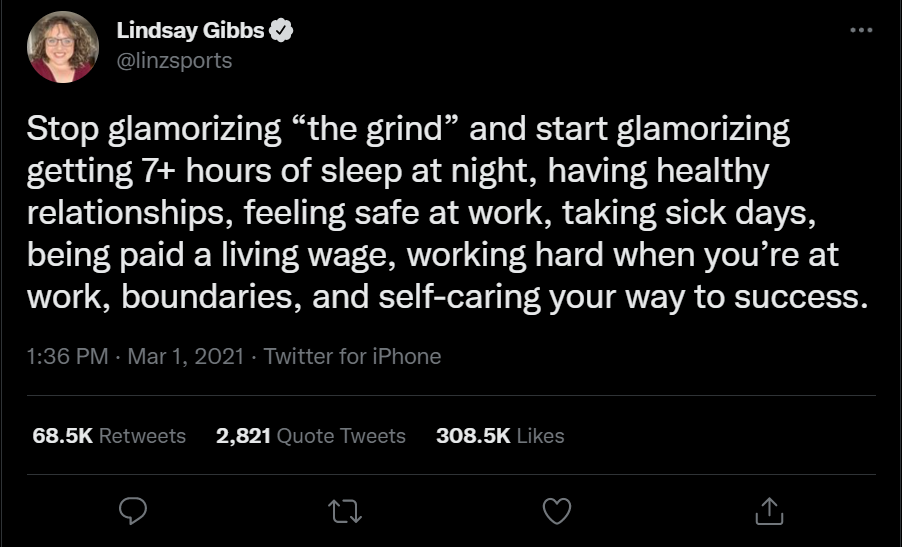Open Lindsay Gibbs profile picture
Screen dimensions: 902x547
63,47
